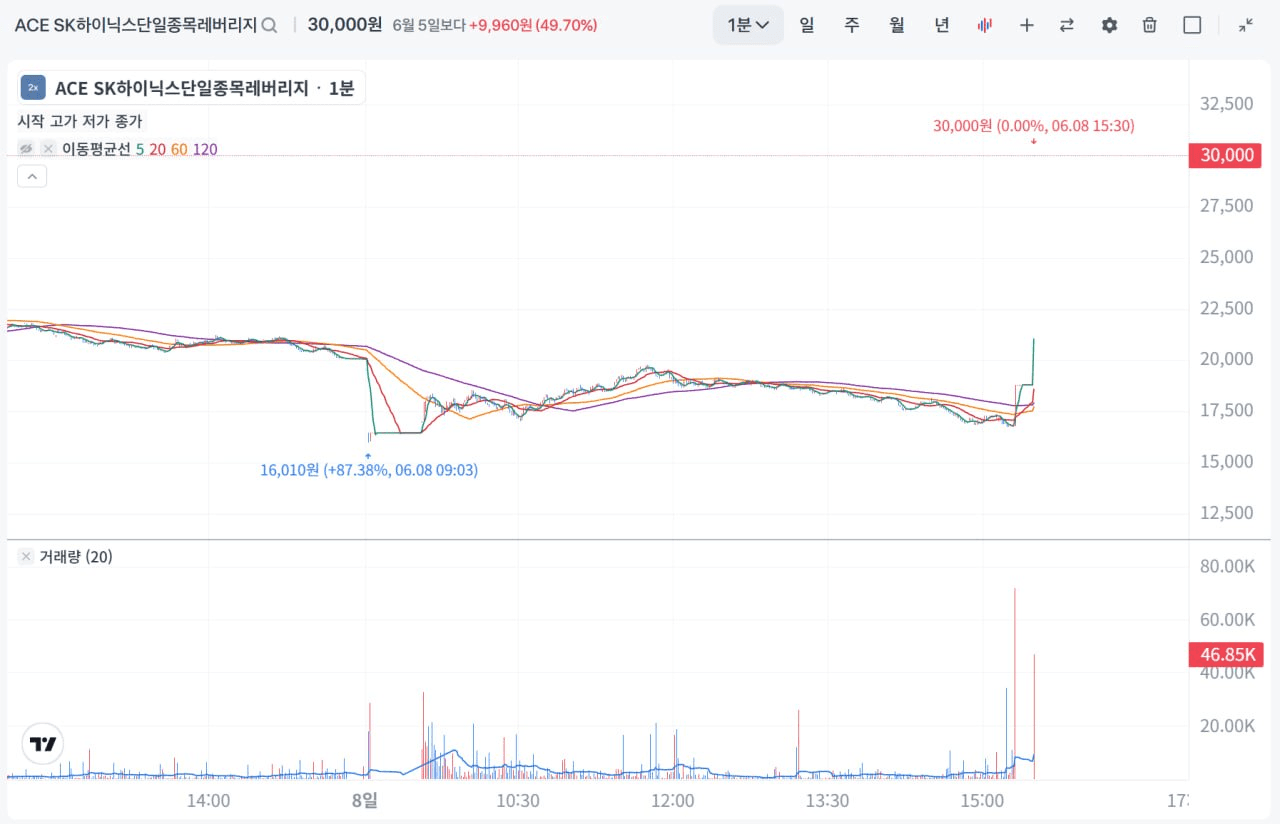Switch chart to monthly 월 interval

pyautogui.click(x=897, y=25)
